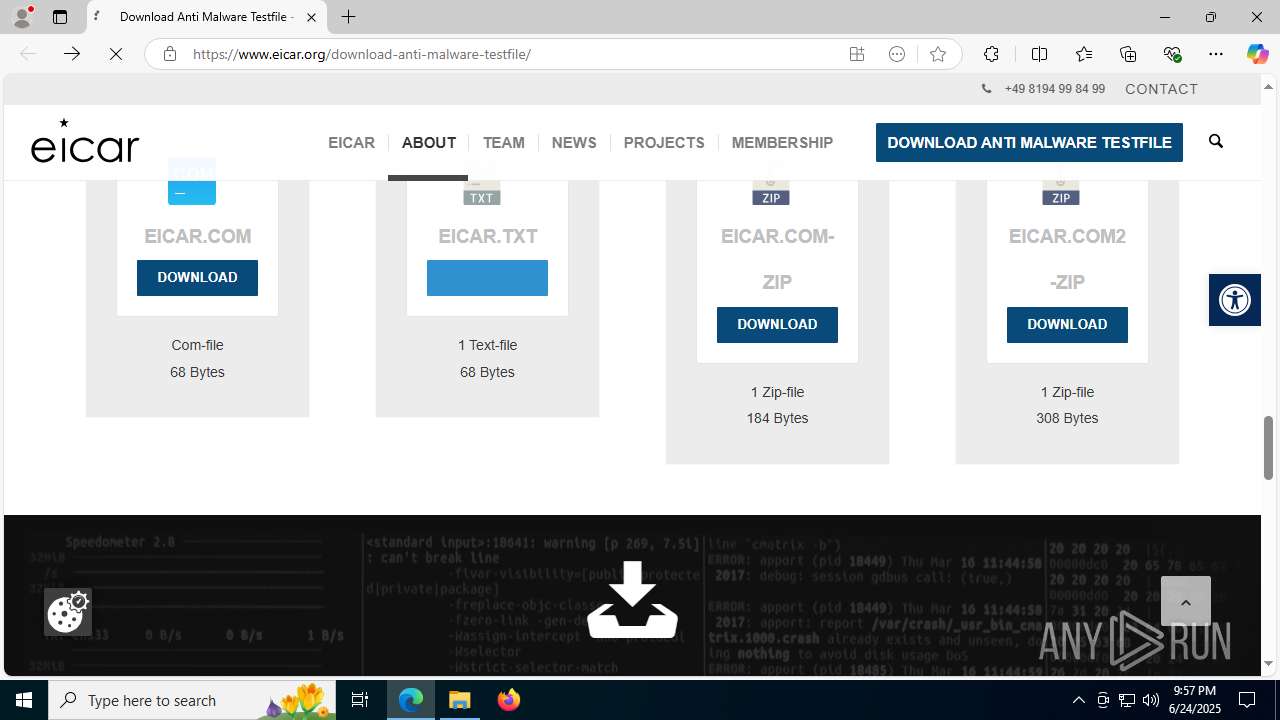Open the notification center

click(1247, 700)
